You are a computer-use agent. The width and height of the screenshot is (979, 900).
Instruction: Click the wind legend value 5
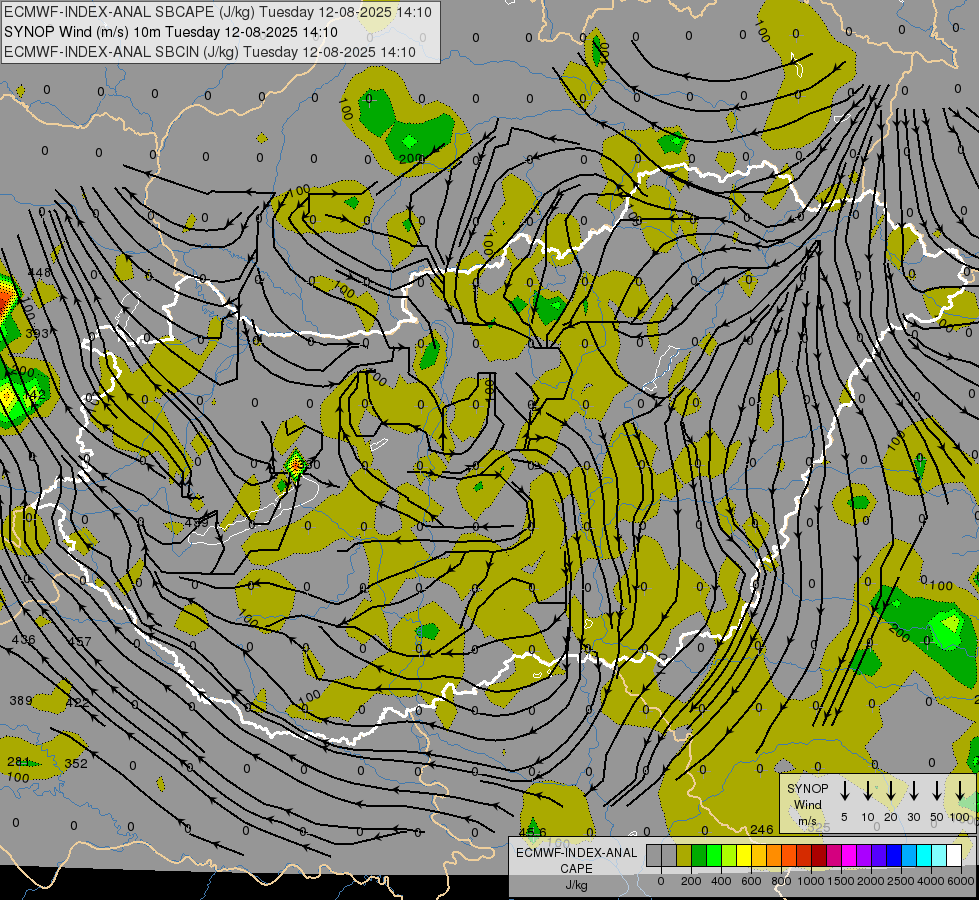(844, 817)
